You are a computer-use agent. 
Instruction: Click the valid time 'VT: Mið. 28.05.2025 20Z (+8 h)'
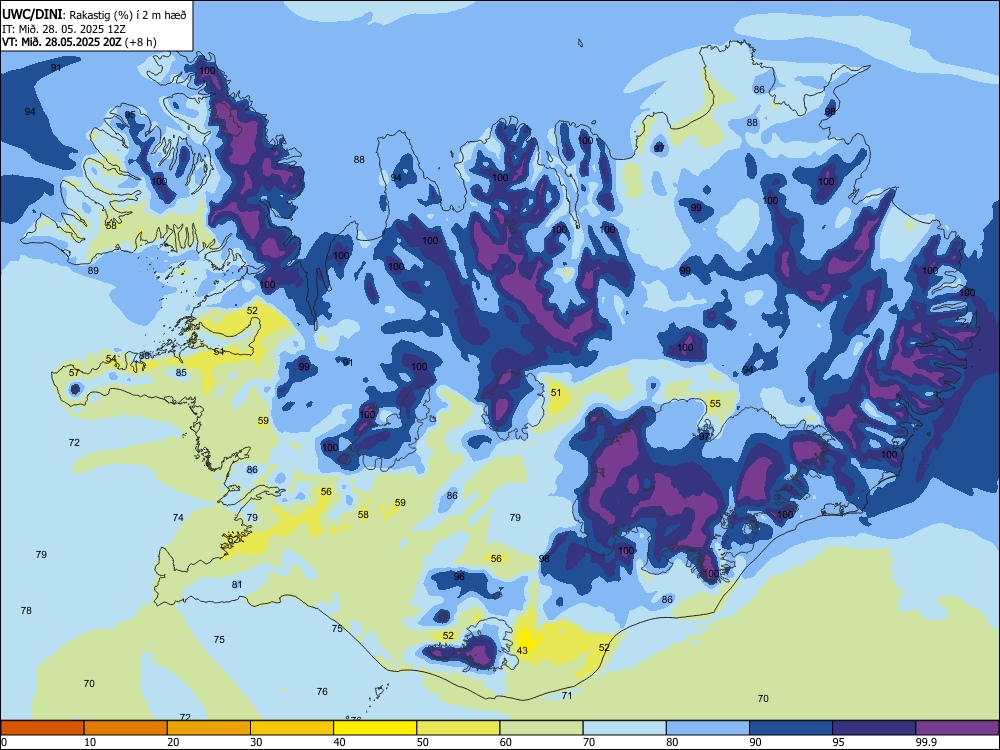[79, 42]
